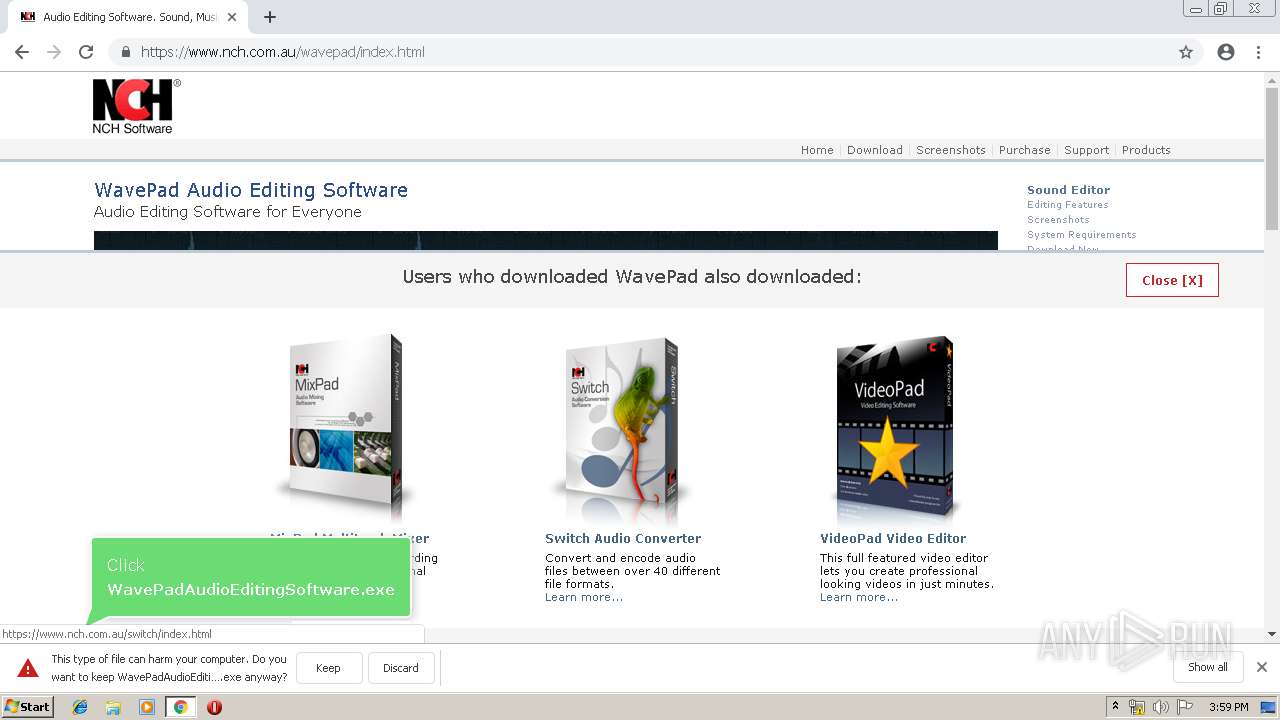
Task: Click the padlock site info icon
Action: tap(125, 52)
